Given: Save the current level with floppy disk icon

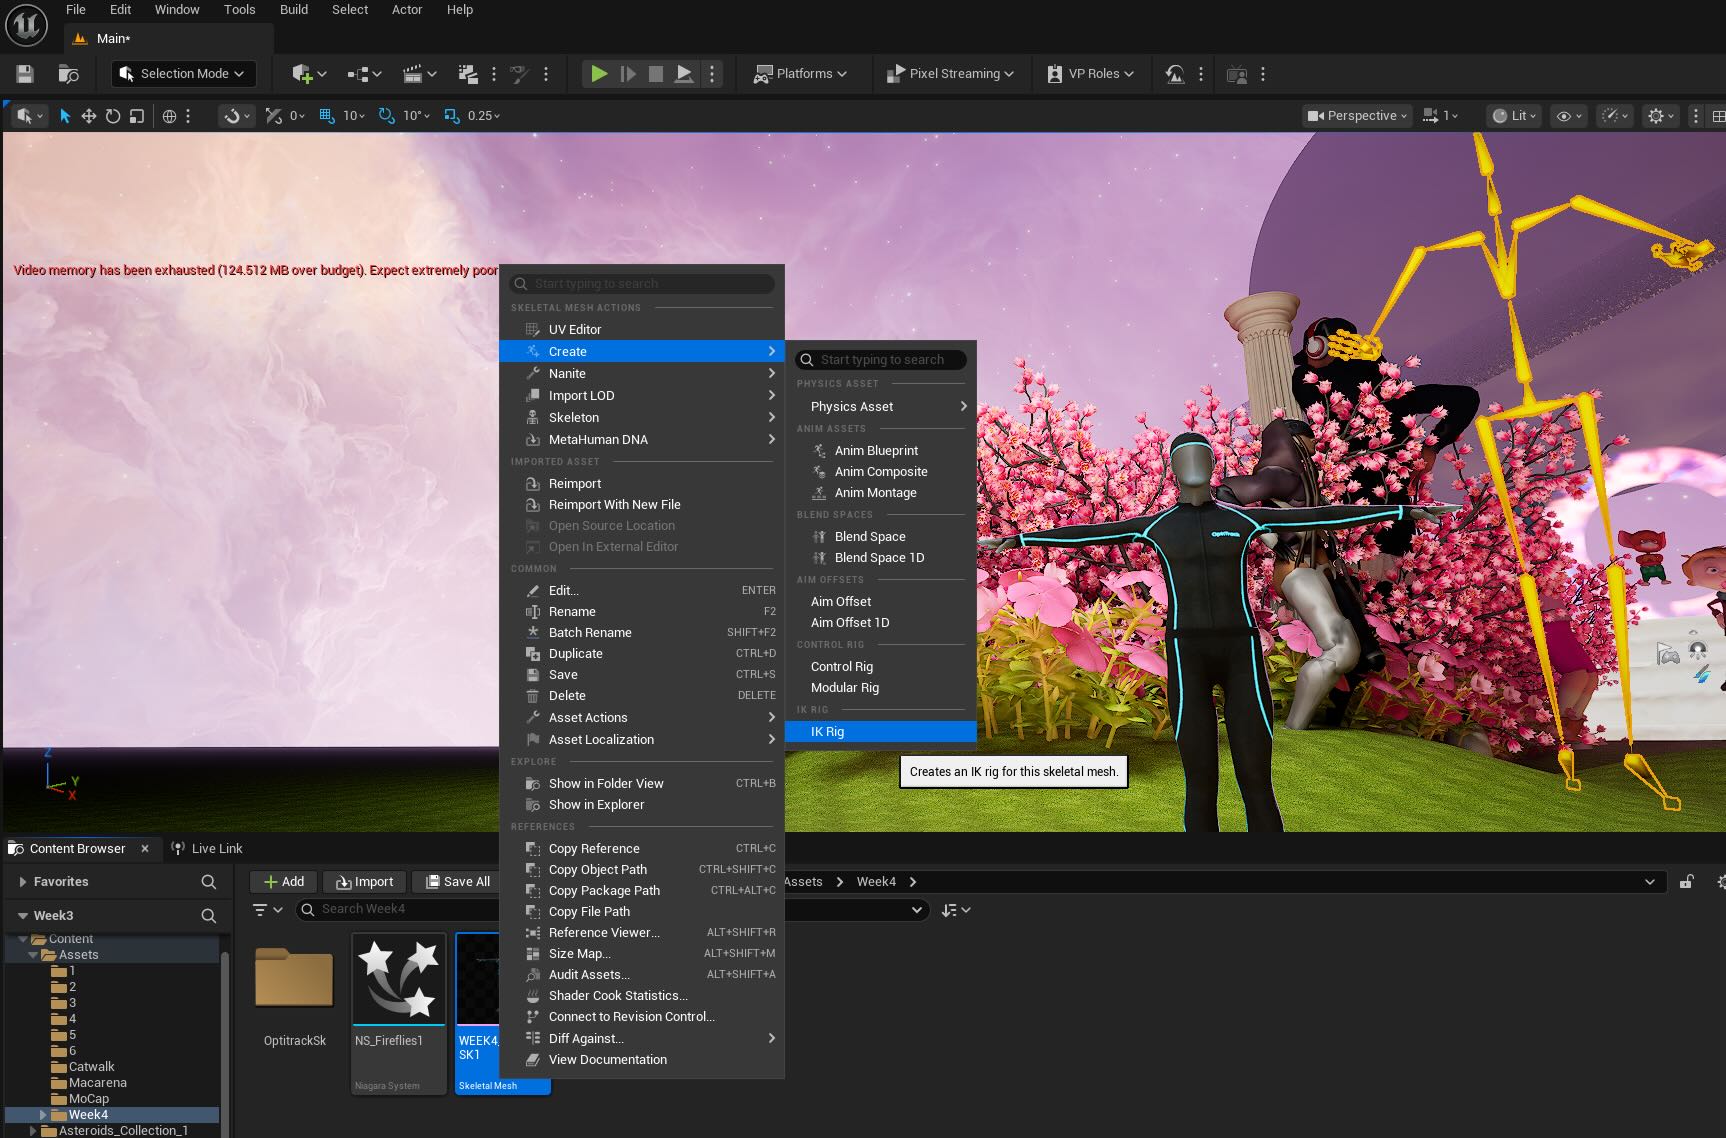Looking at the screenshot, I should click(x=23, y=73).
